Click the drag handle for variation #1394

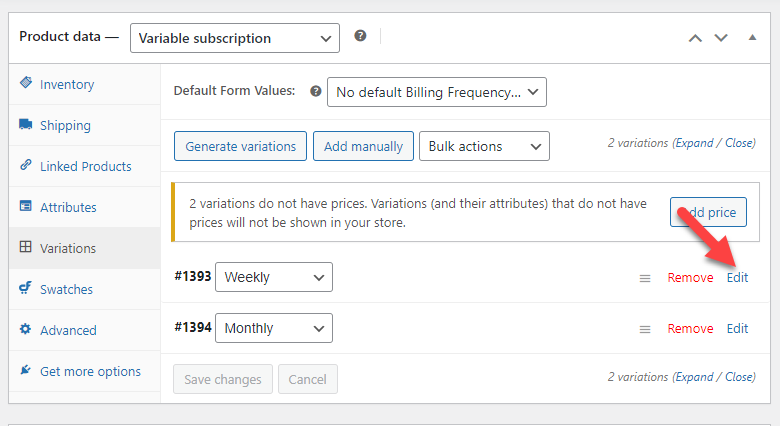point(645,329)
